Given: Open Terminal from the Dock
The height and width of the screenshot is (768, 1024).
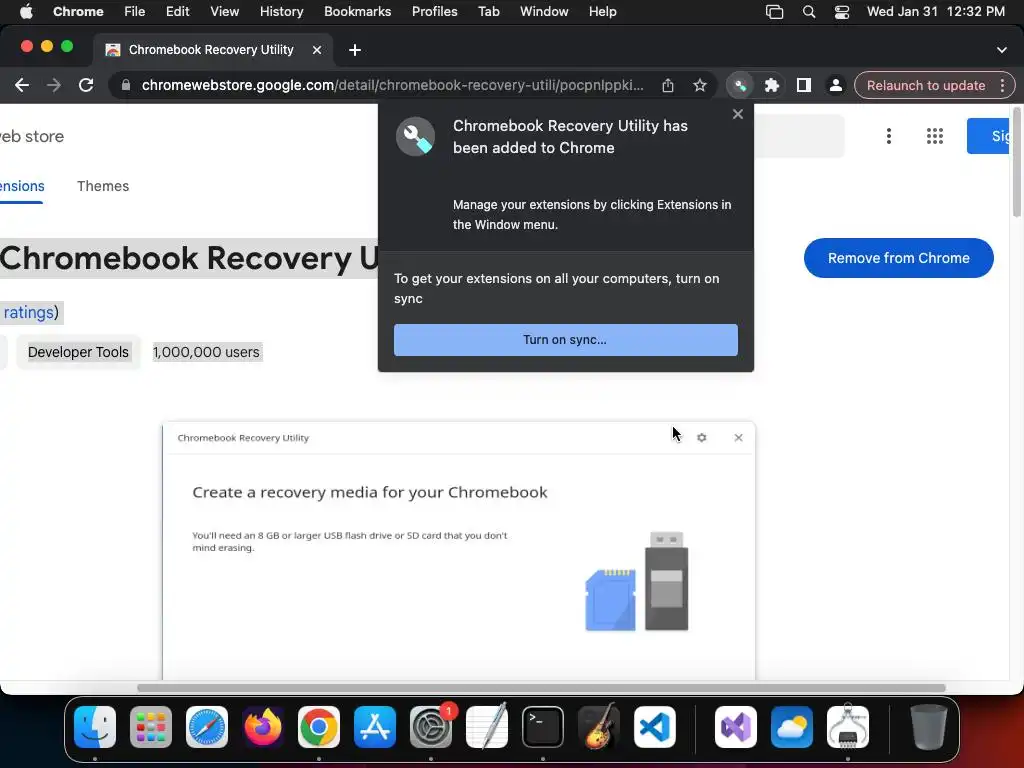Looking at the screenshot, I should (x=543, y=727).
